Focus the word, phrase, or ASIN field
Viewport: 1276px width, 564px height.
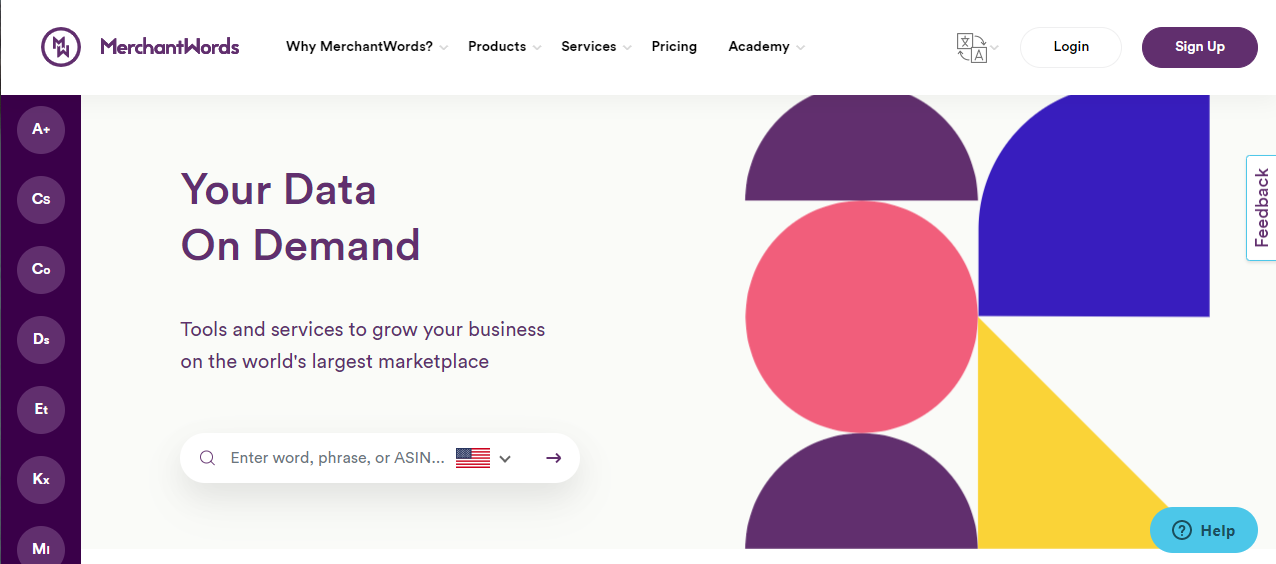coord(337,458)
